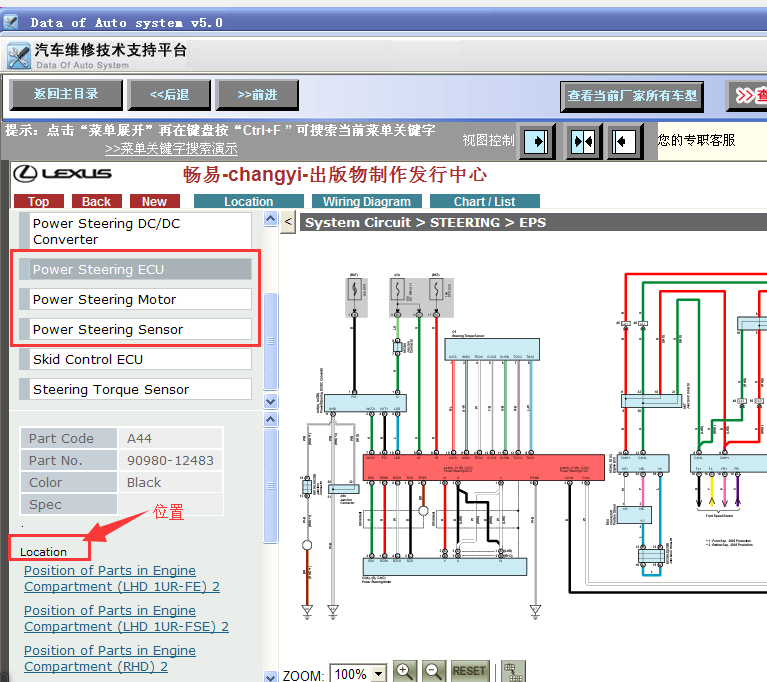Click the connector grid icon beside RESET
Viewport: 767px width, 682px height.
click(x=513, y=672)
